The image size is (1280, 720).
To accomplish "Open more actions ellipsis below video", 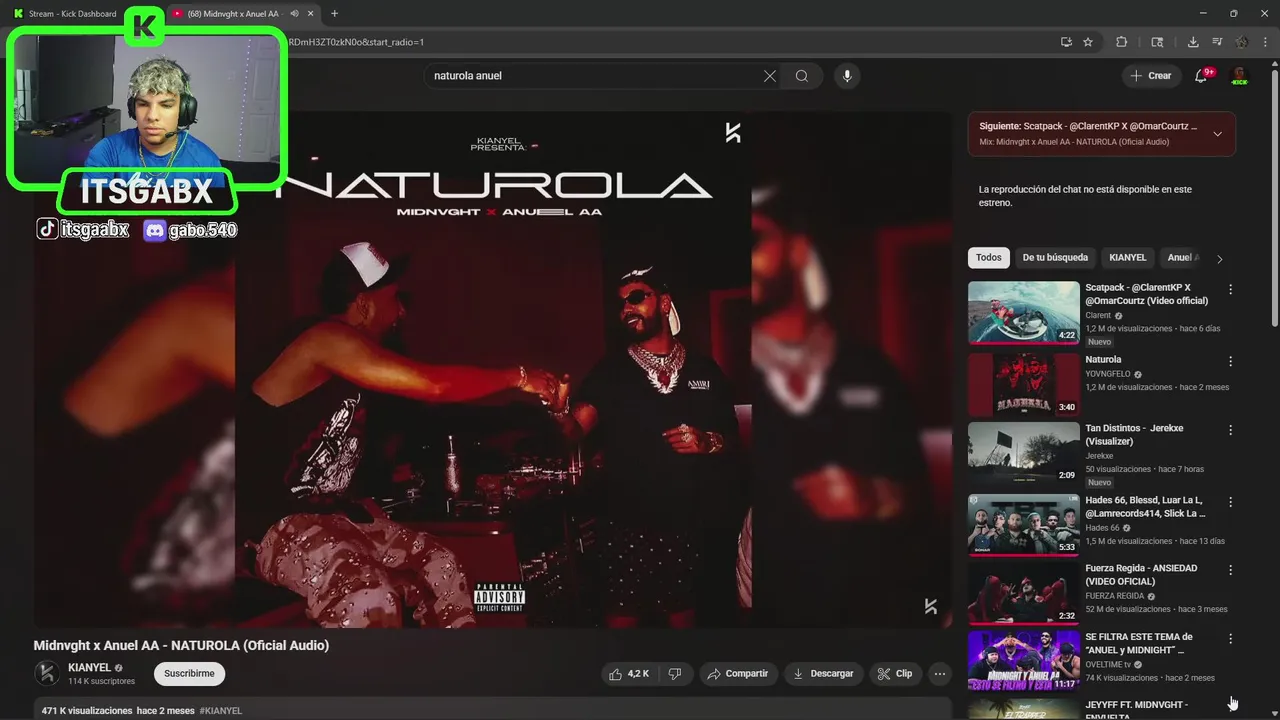I will pos(940,674).
